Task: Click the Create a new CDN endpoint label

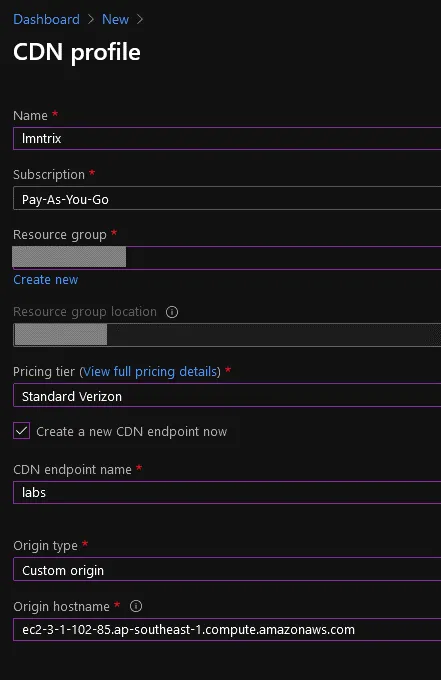Action: click(131, 432)
